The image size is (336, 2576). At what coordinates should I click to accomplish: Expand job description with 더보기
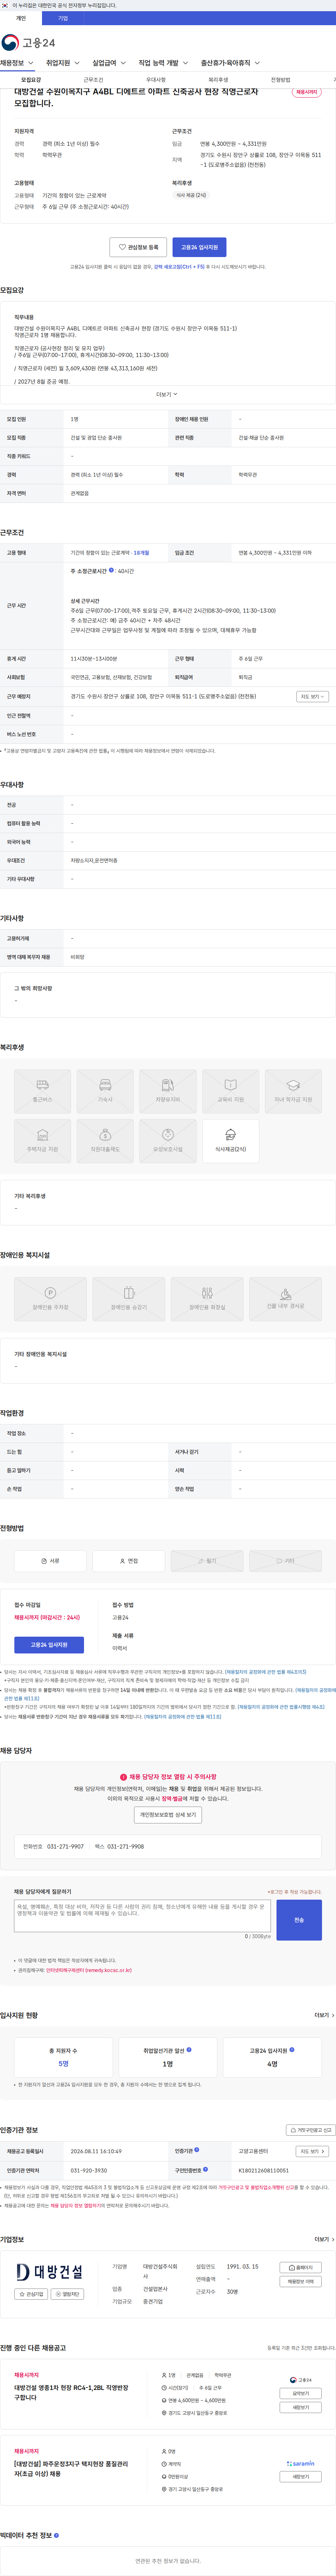click(x=167, y=394)
